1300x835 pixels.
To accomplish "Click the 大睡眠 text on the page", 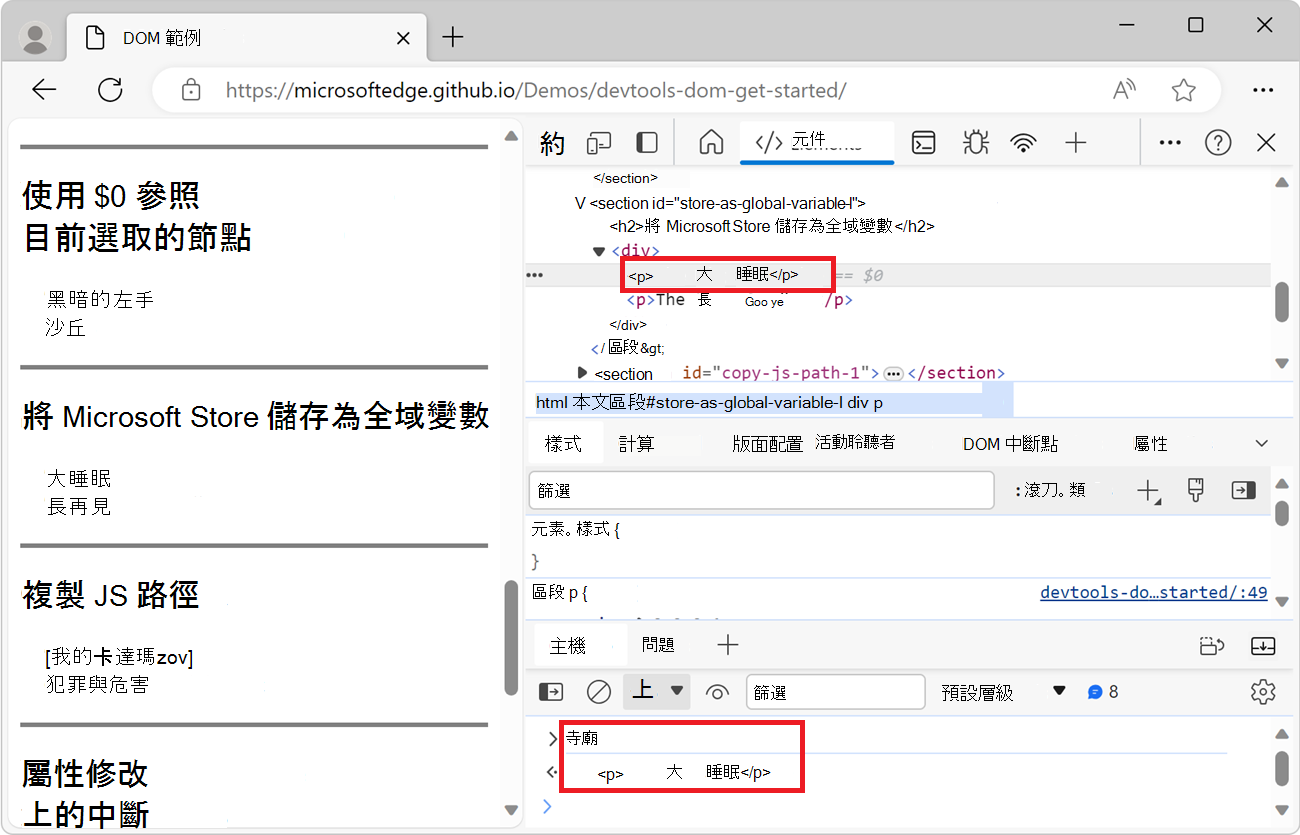I will (79, 479).
